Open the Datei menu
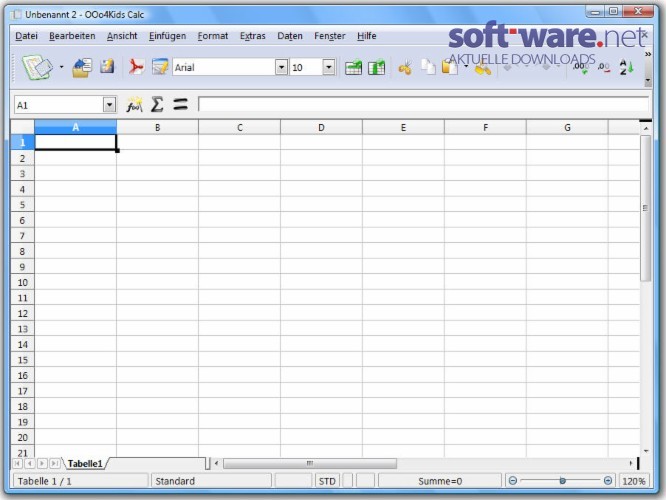Viewport: 666px width, 500px height. click(x=26, y=36)
